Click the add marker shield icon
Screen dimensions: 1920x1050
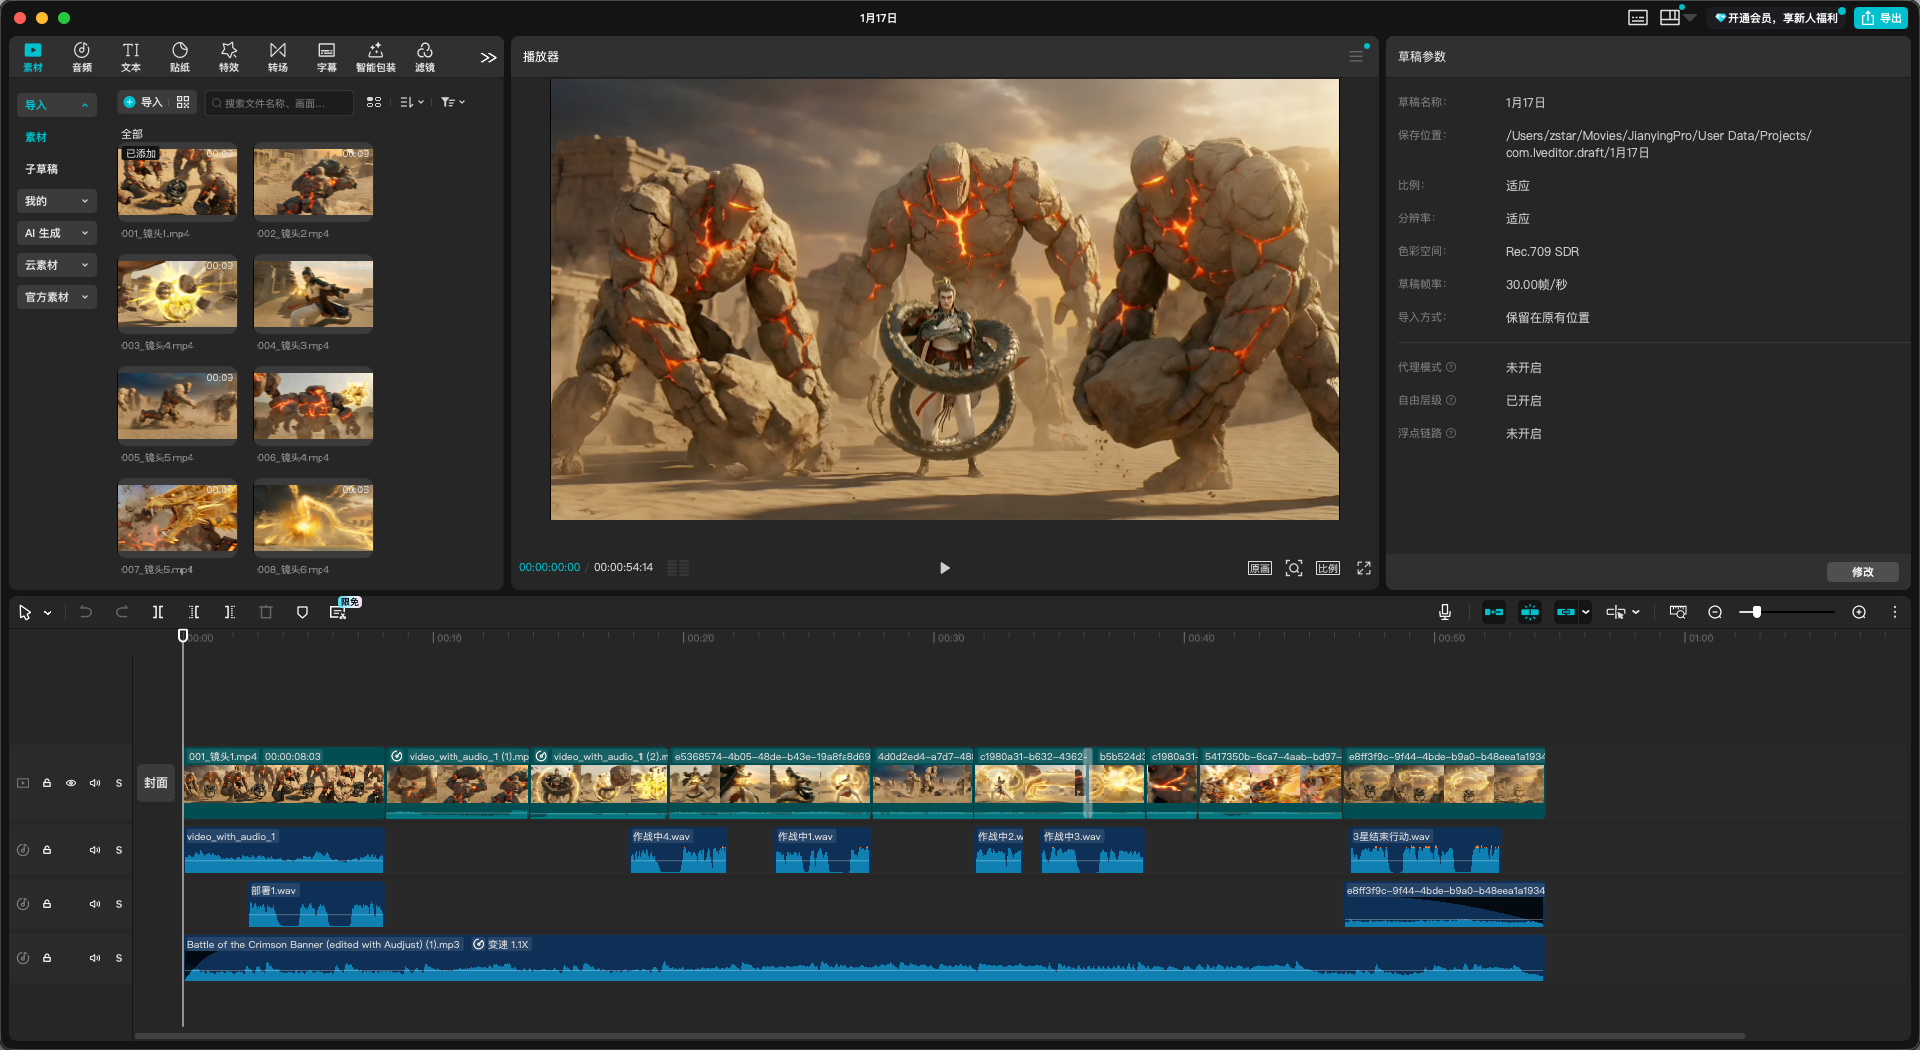point(302,612)
